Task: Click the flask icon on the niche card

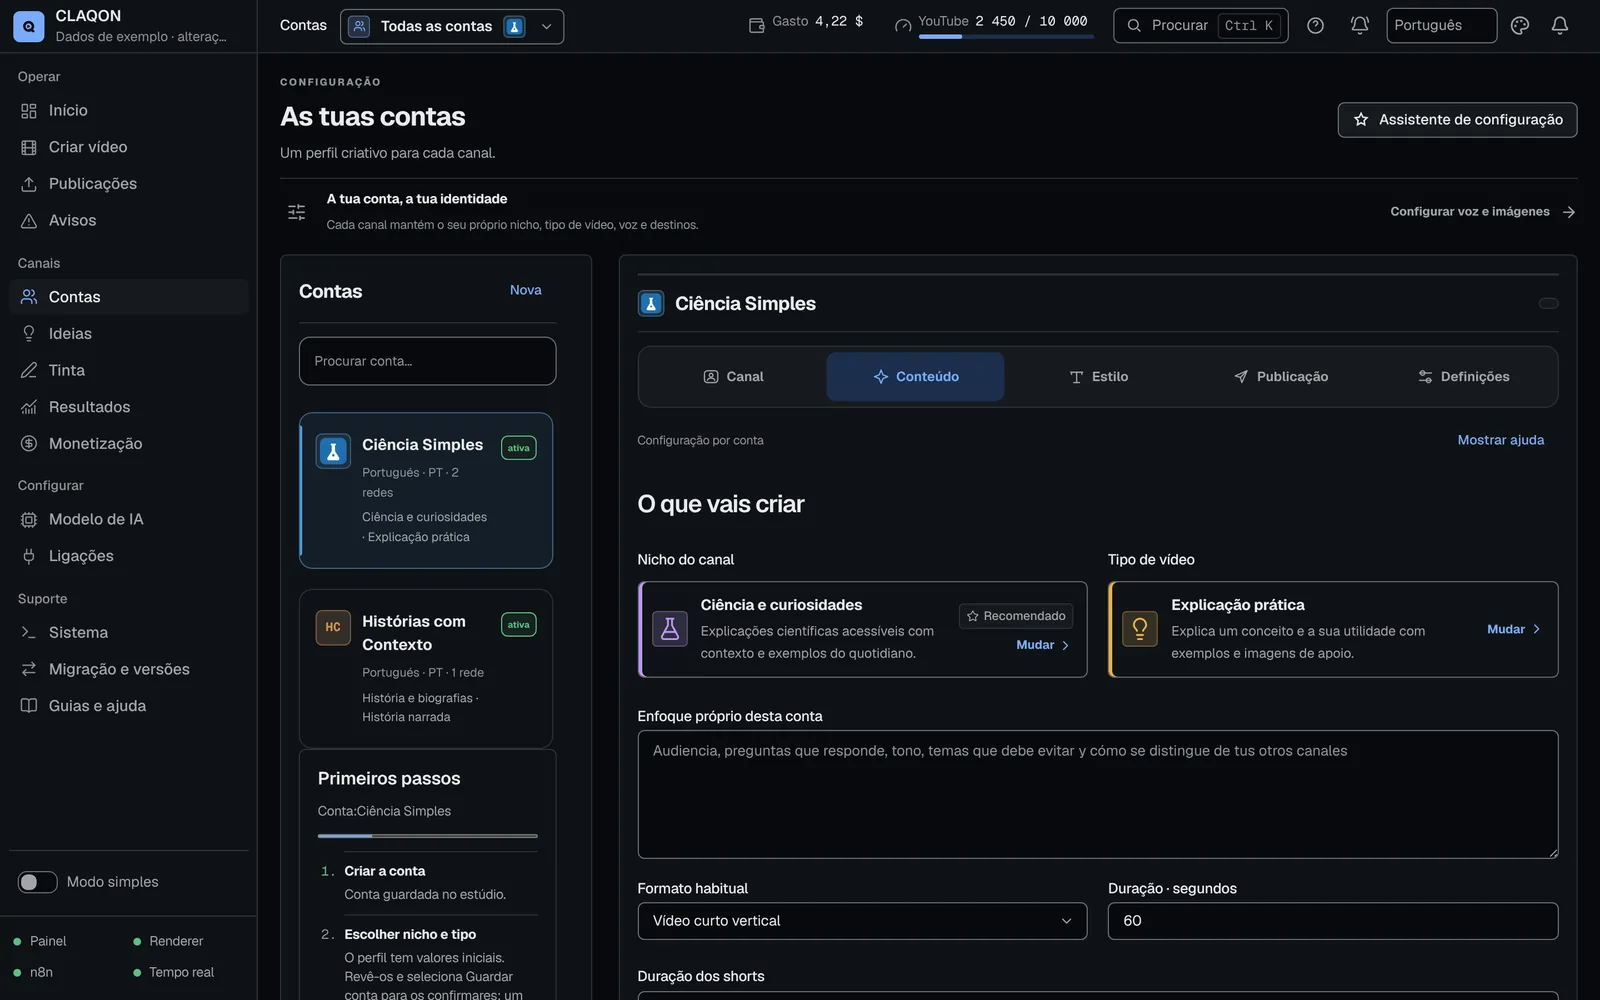Action: (x=670, y=629)
